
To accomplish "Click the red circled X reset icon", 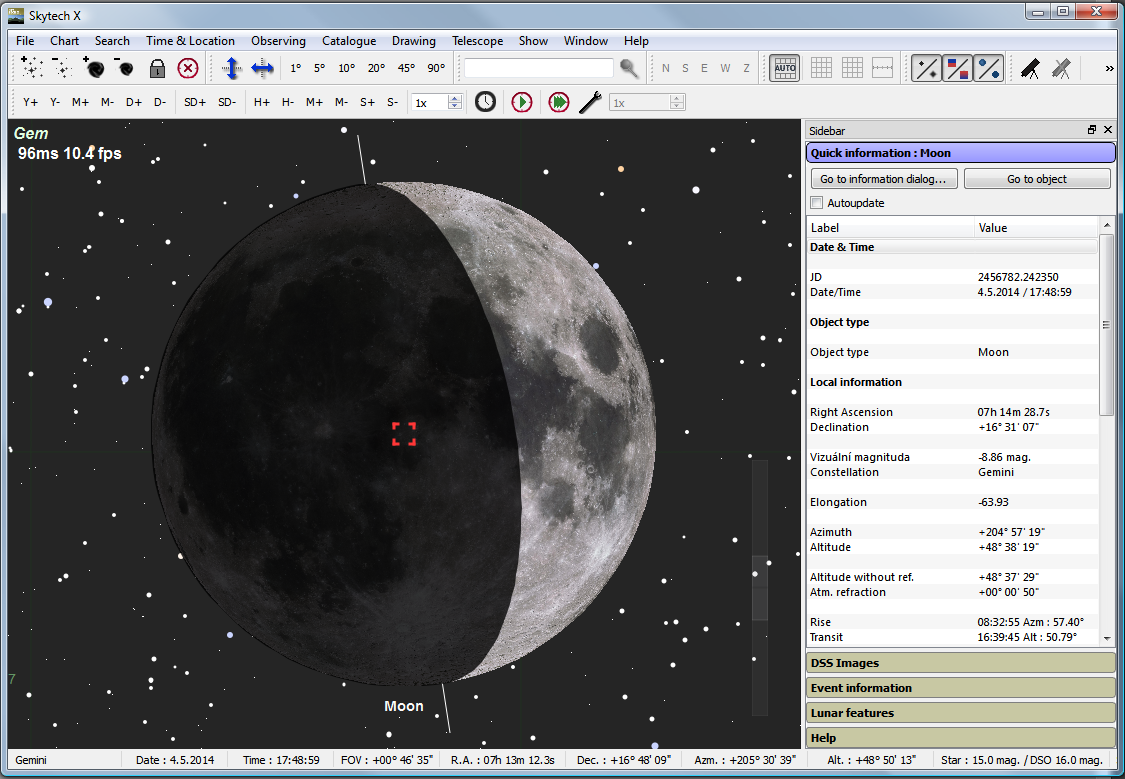I will click(x=188, y=68).
